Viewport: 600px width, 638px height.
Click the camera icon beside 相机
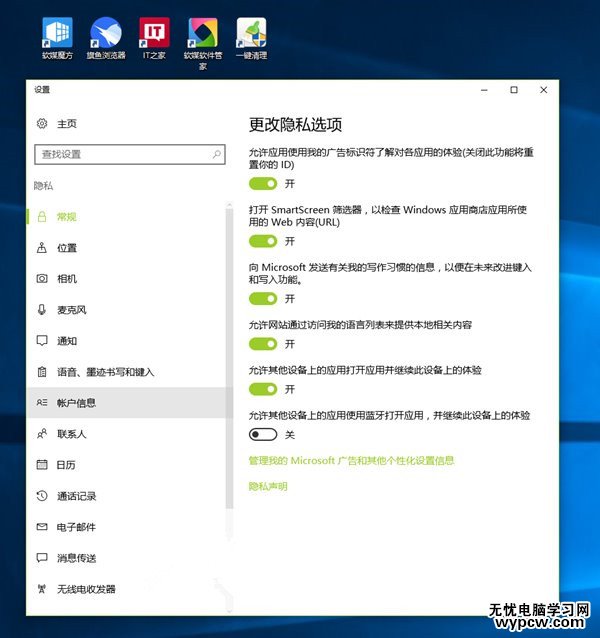[42, 279]
